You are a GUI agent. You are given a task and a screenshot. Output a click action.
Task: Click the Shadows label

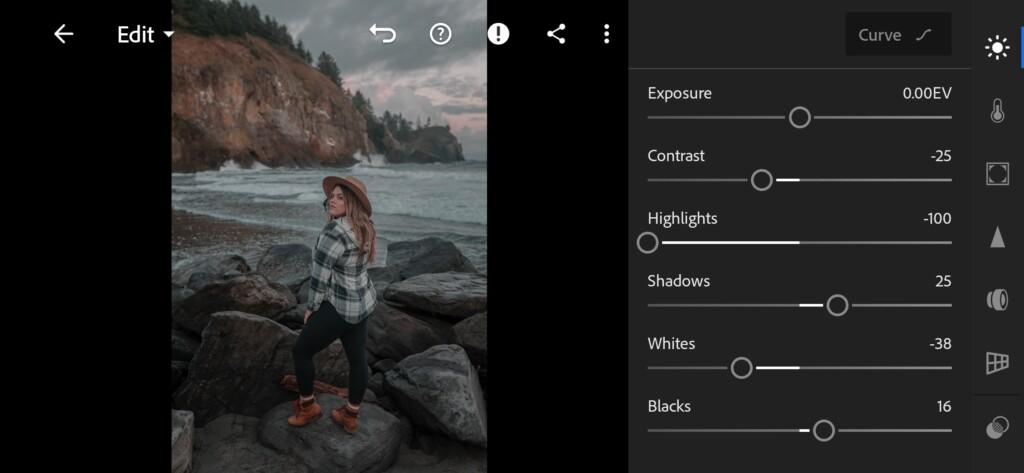[x=679, y=282]
